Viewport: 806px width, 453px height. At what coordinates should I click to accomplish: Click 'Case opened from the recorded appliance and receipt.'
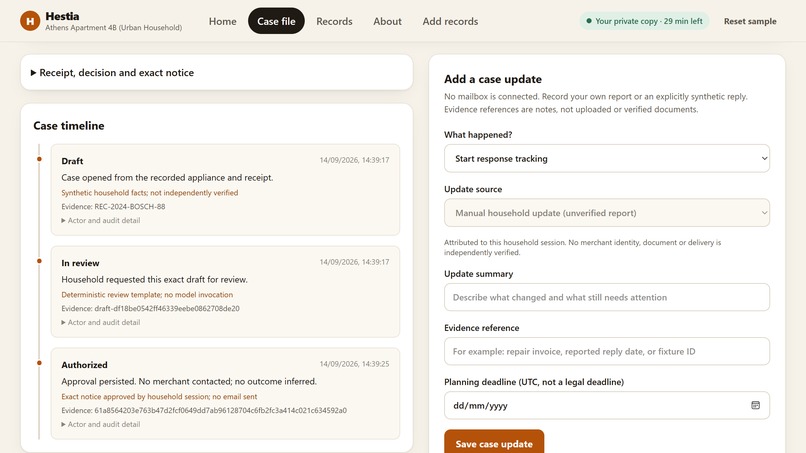(x=167, y=177)
